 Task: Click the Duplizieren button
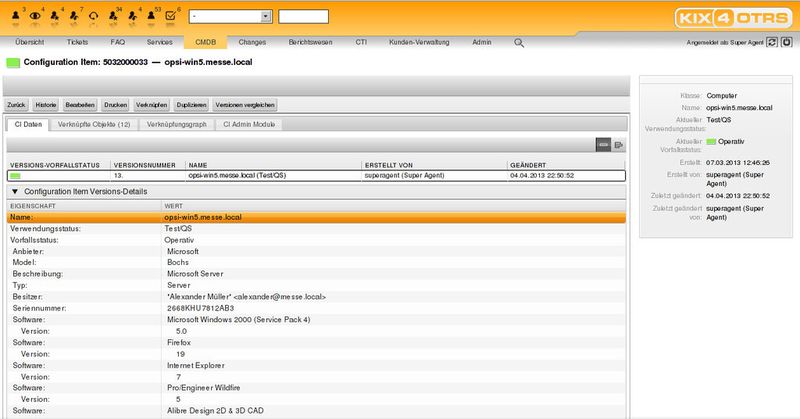[x=191, y=105]
